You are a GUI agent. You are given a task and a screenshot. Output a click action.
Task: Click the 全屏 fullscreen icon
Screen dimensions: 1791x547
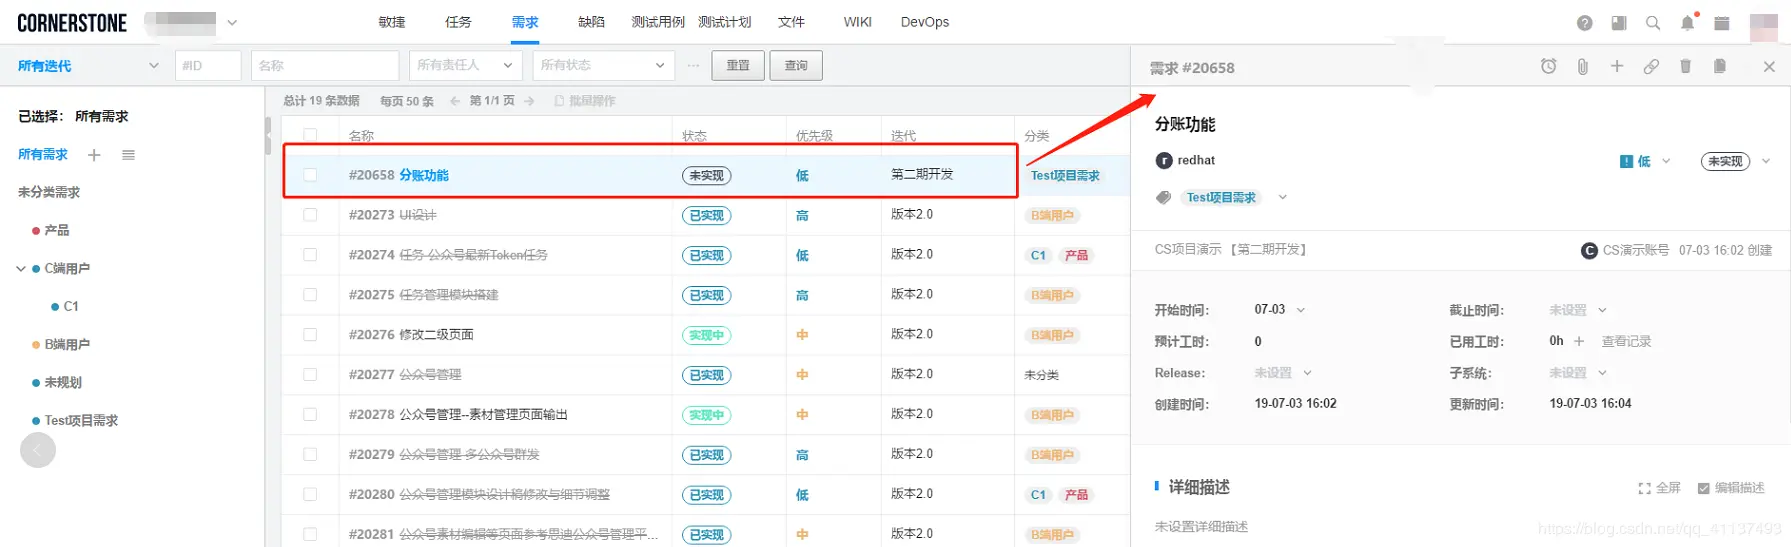[x=1644, y=488]
